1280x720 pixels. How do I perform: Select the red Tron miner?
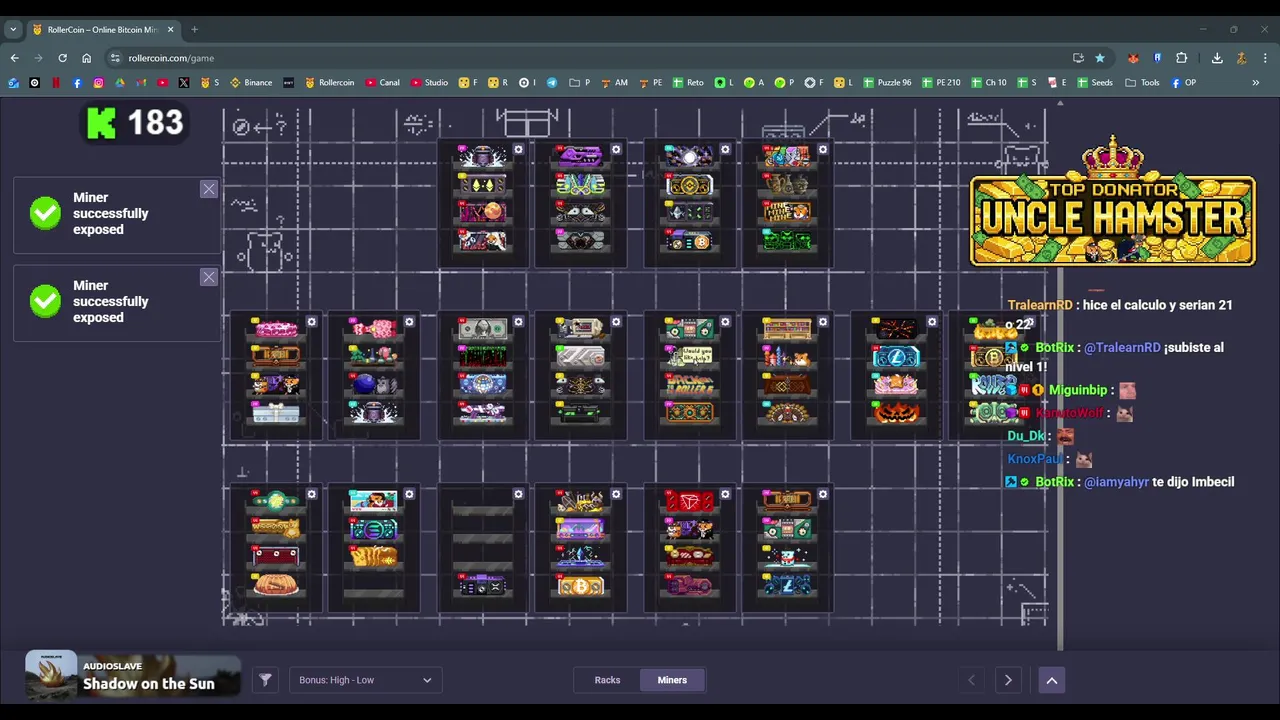tap(689, 501)
